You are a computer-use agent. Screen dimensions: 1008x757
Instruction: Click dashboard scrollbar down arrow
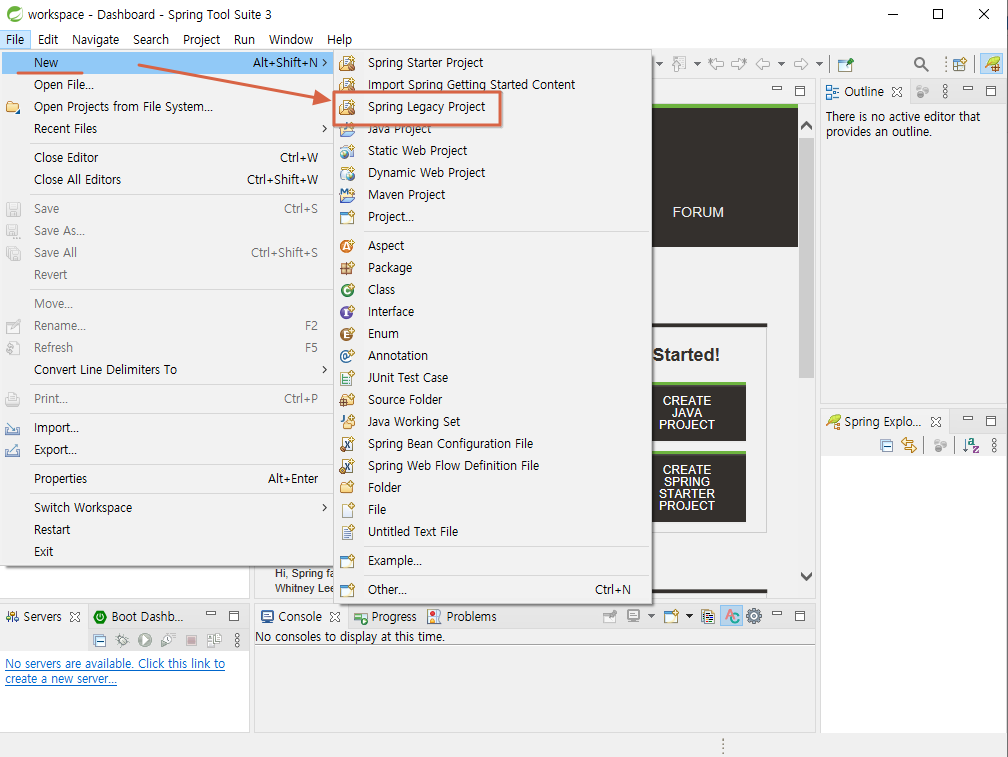pos(806,576)
